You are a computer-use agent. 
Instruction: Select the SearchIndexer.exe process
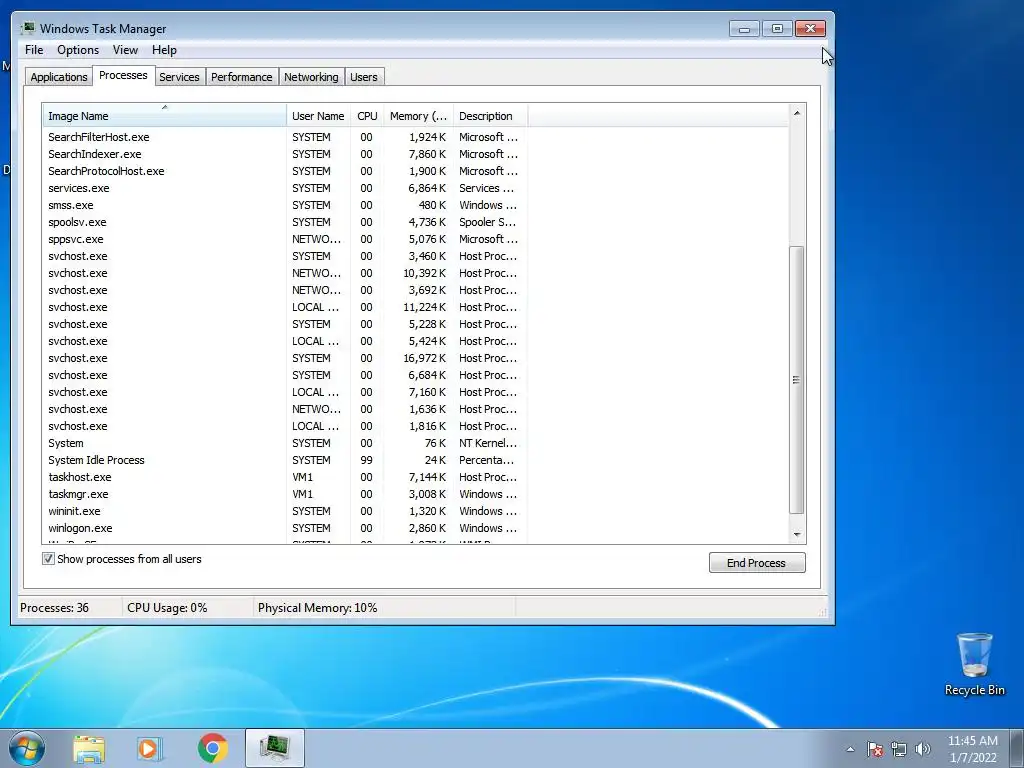tap(285, 154)
